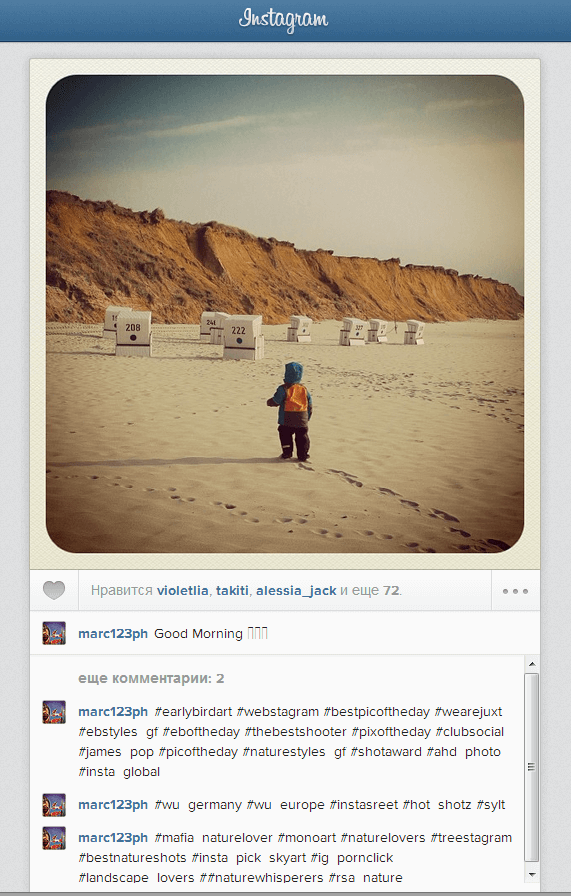Click the comments scrollbar up arrow
The width and height of the screenshot is (571, 896).
[532, 664]
